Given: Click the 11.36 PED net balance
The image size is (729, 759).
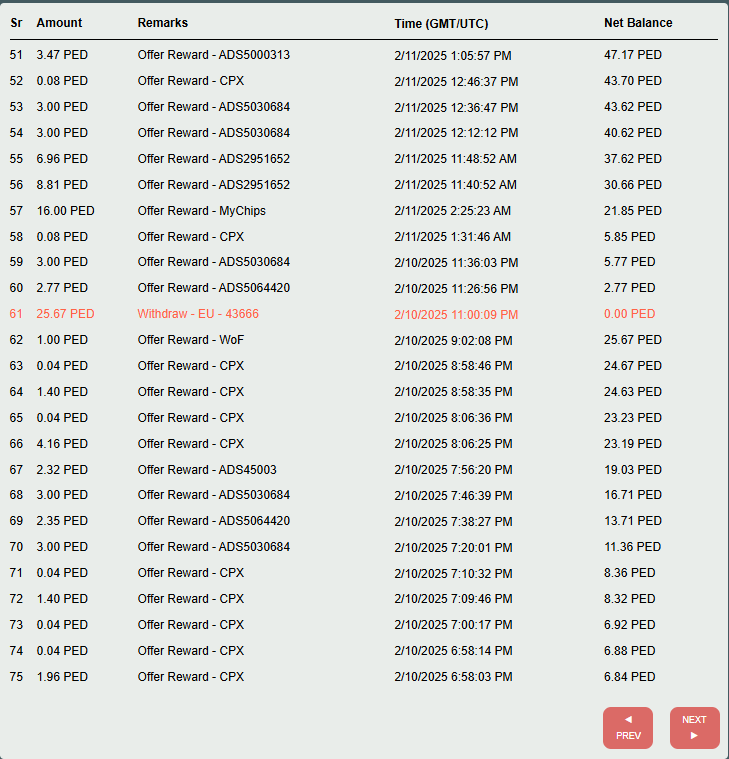Looking at the screenshot, I should (632, 547).
